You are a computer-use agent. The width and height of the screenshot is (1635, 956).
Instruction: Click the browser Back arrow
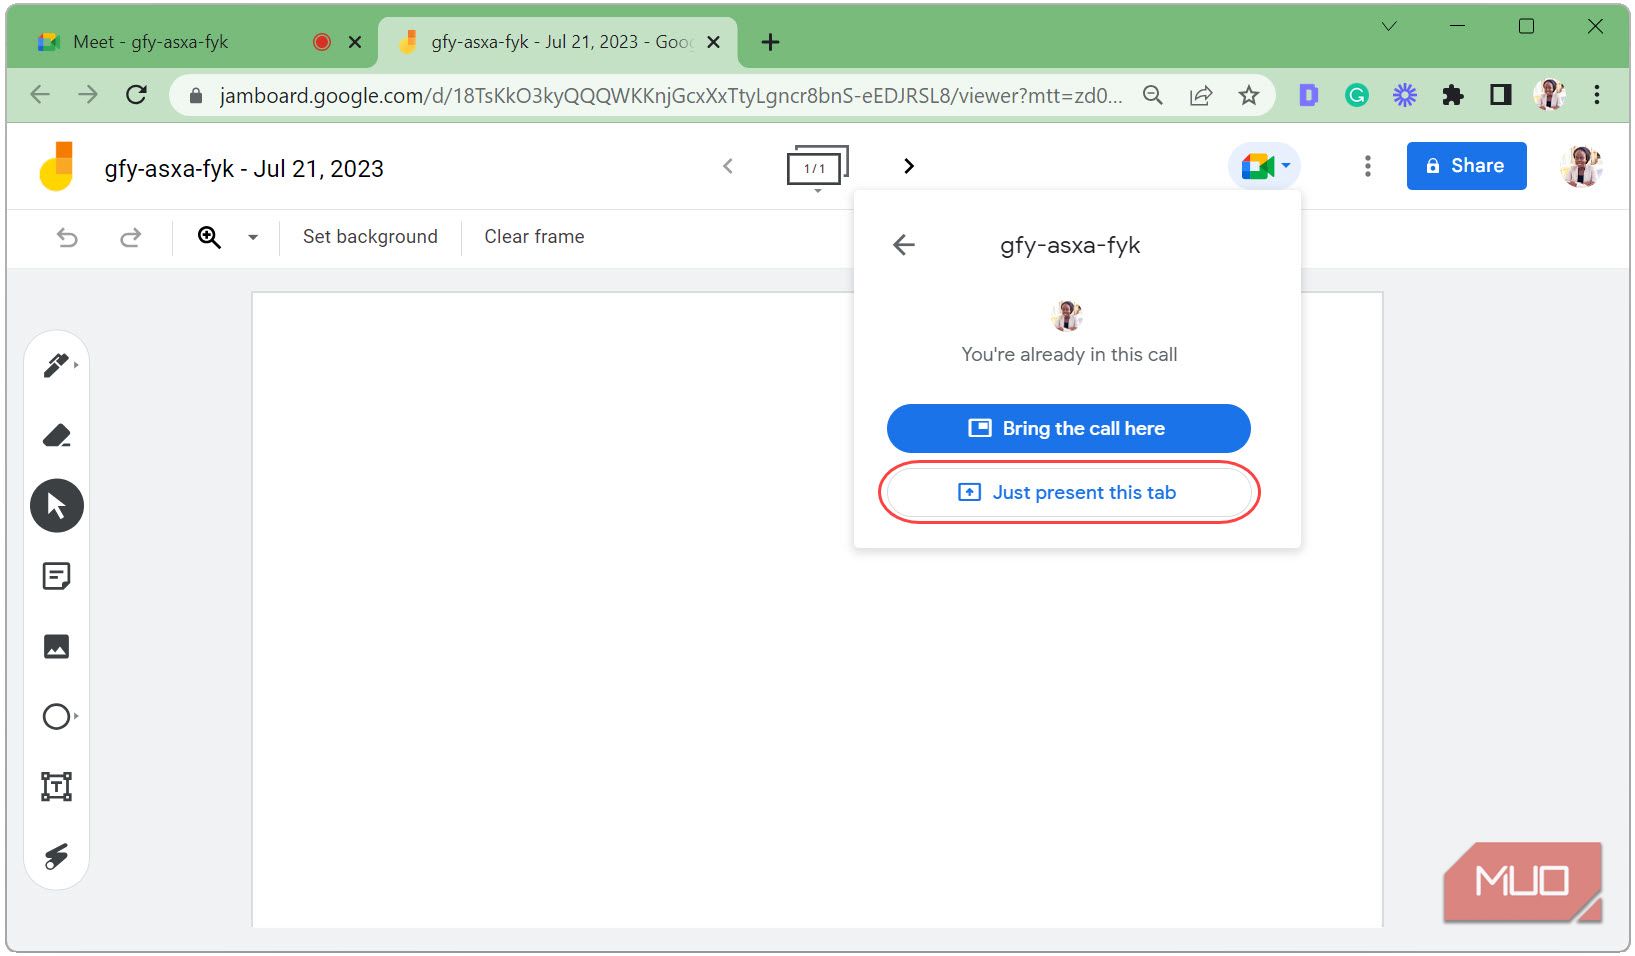(40, 95)
